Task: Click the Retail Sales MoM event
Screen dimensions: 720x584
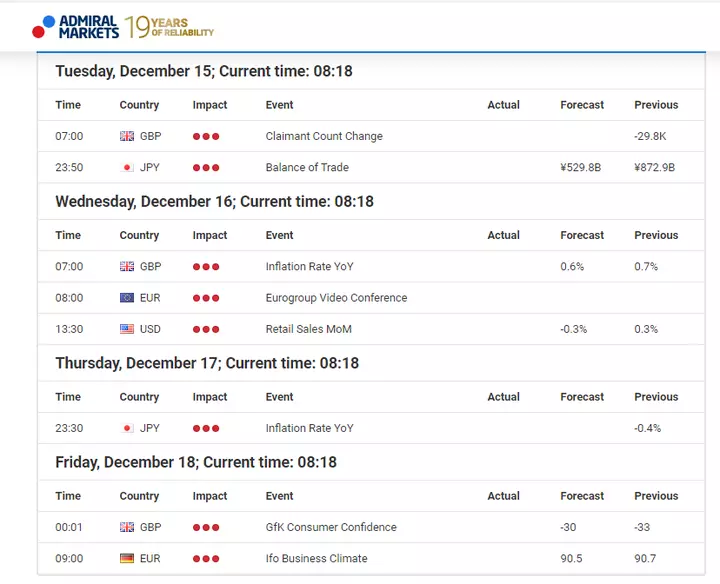Action: click(x=309, y=329)
